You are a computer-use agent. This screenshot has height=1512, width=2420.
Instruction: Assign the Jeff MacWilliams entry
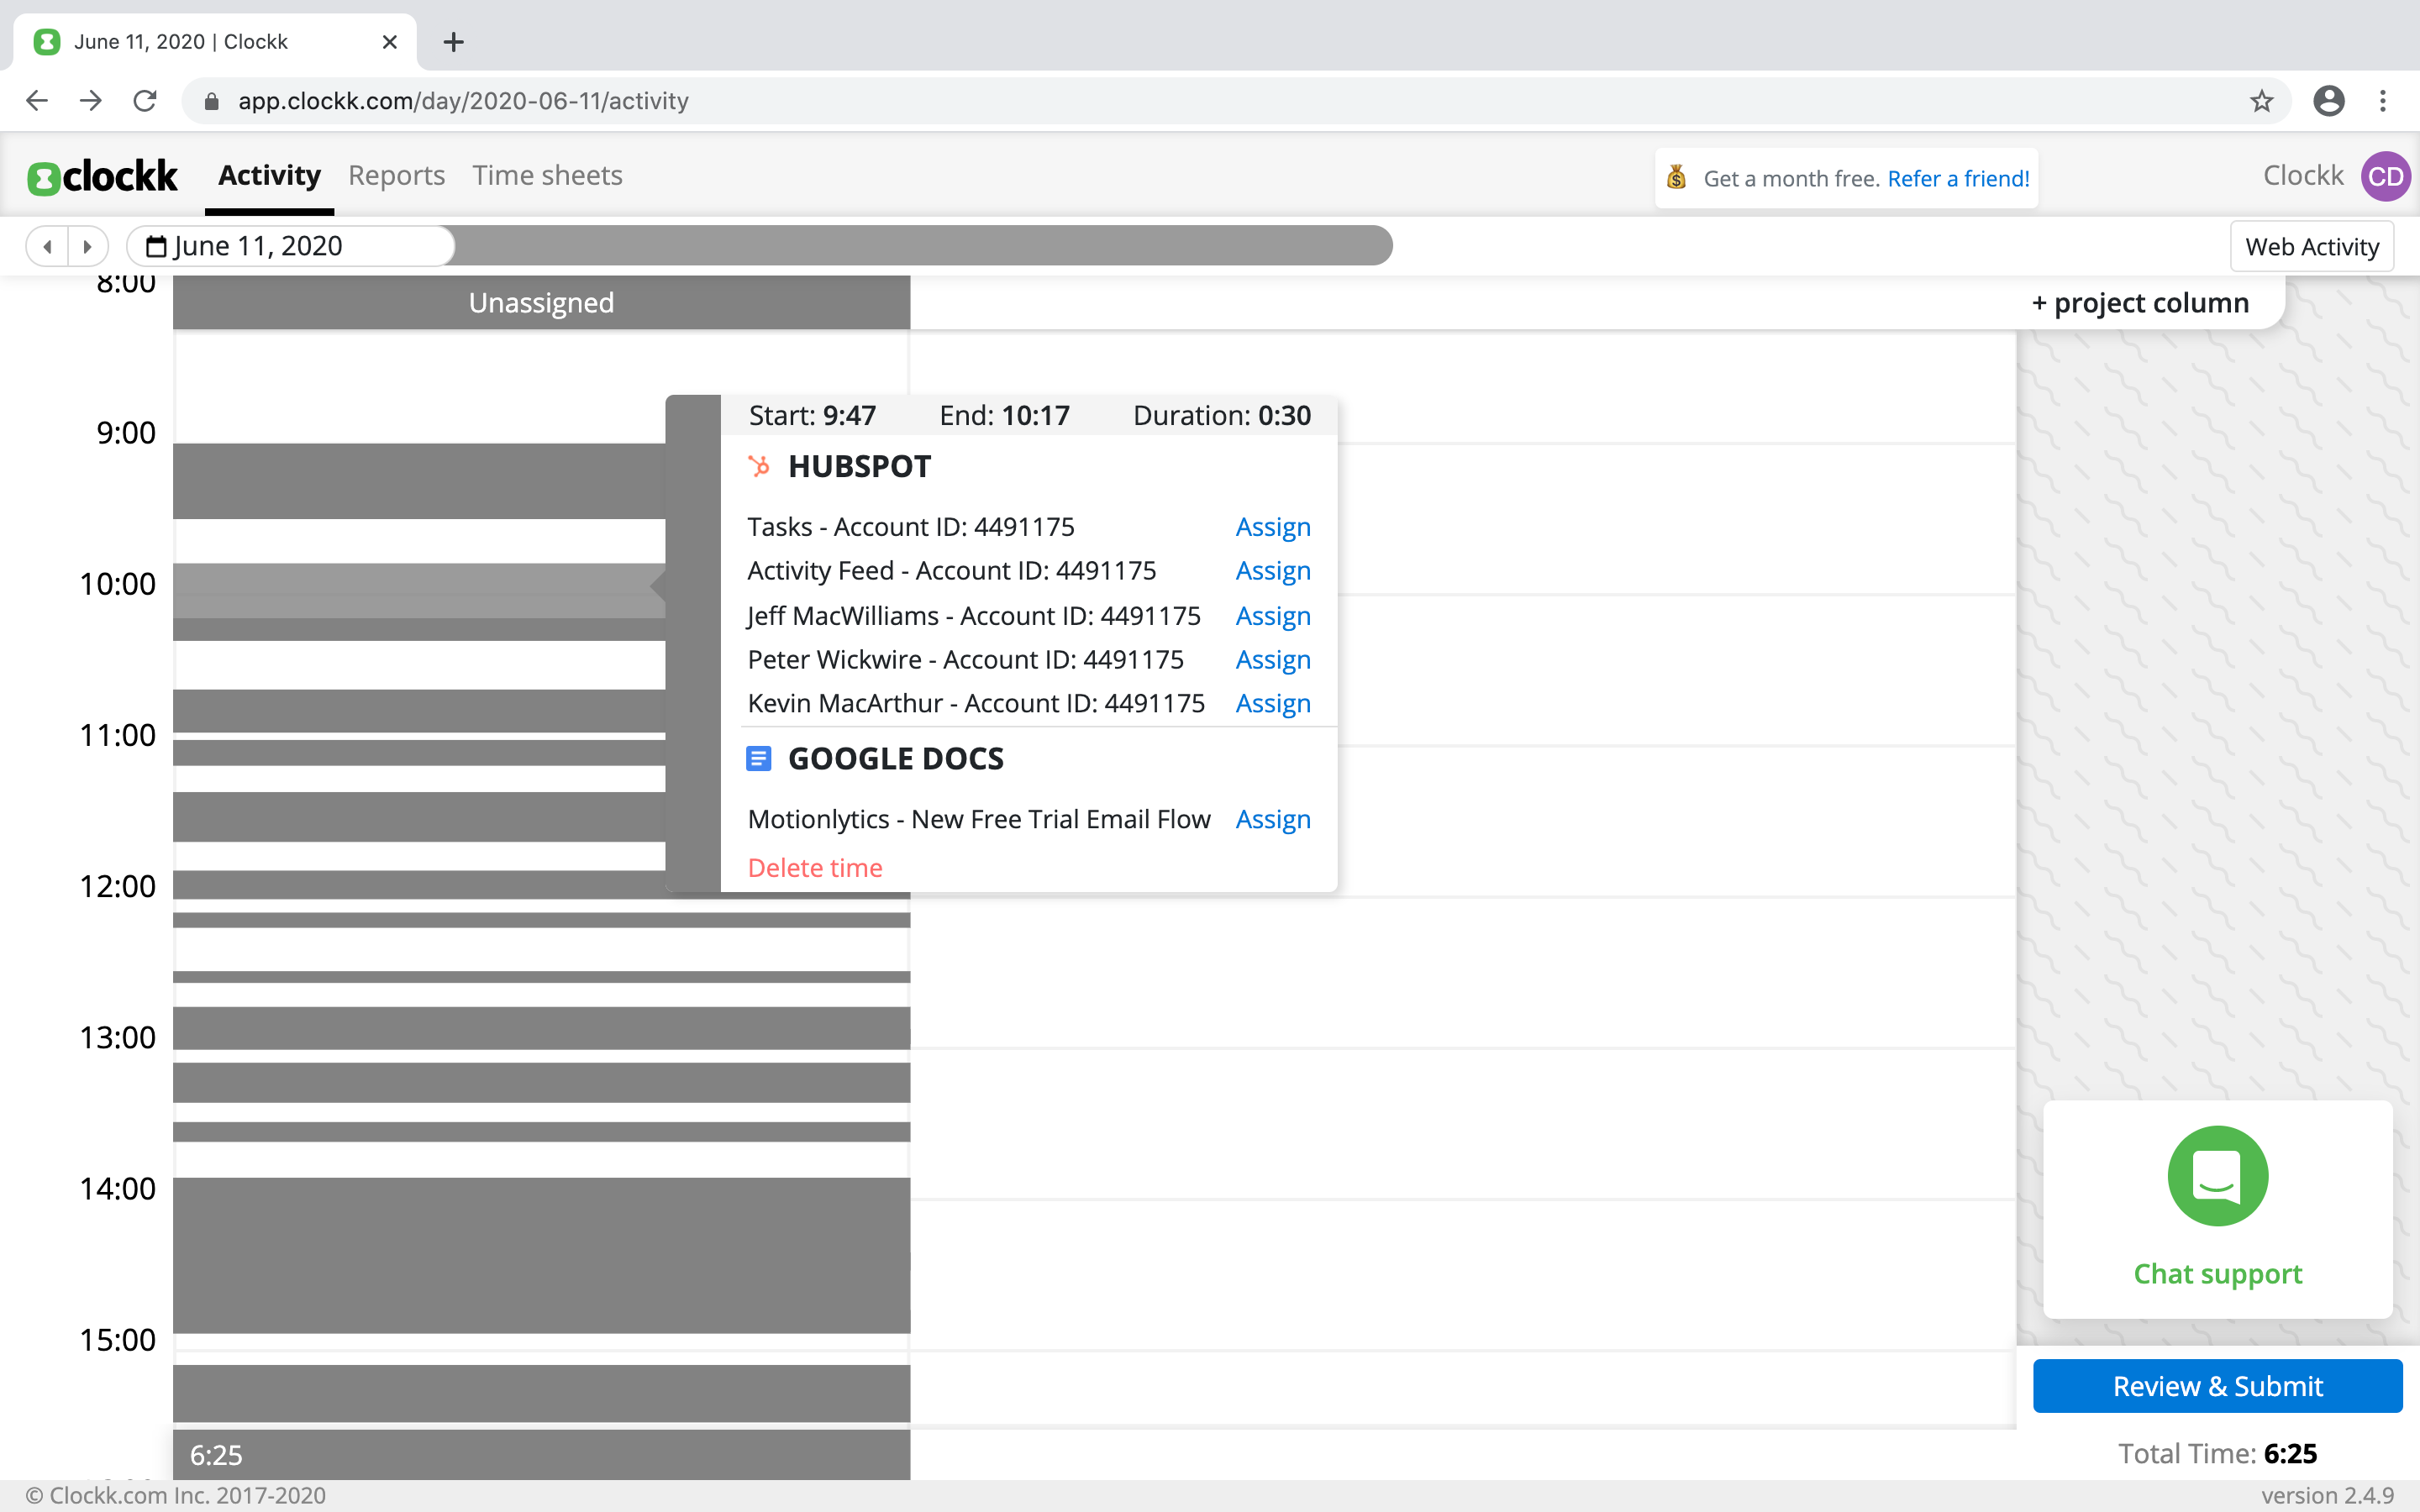(1273, 616)
